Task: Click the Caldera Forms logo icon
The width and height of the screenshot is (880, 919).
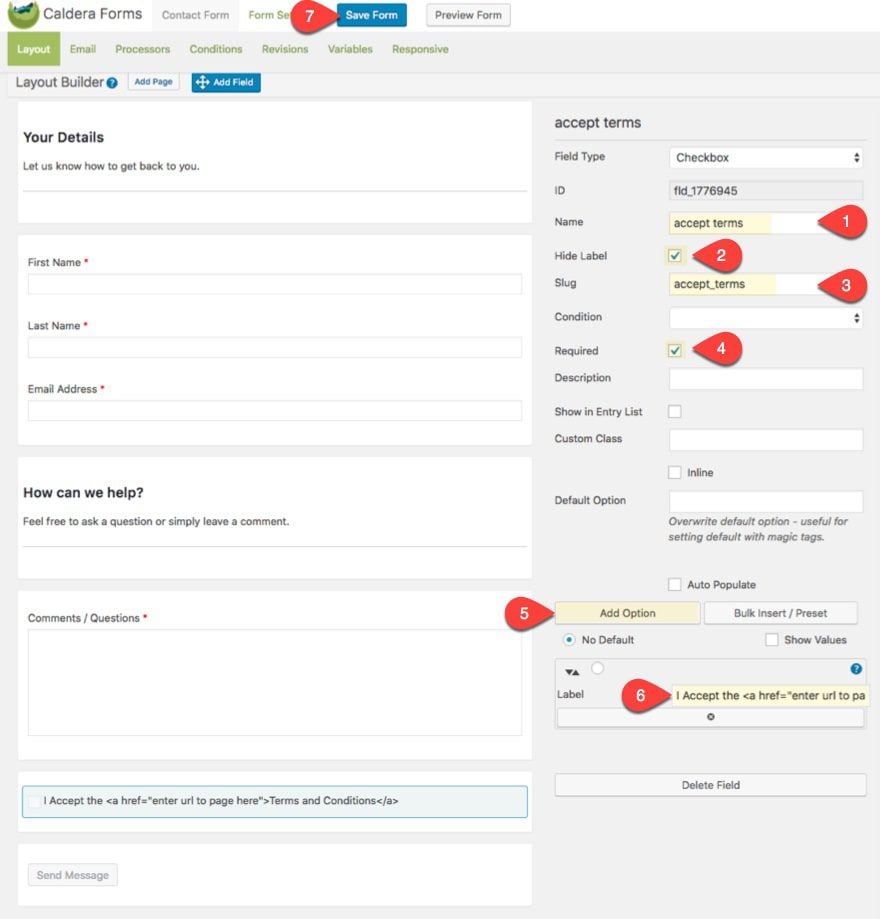Action: [x=23, y=14]
